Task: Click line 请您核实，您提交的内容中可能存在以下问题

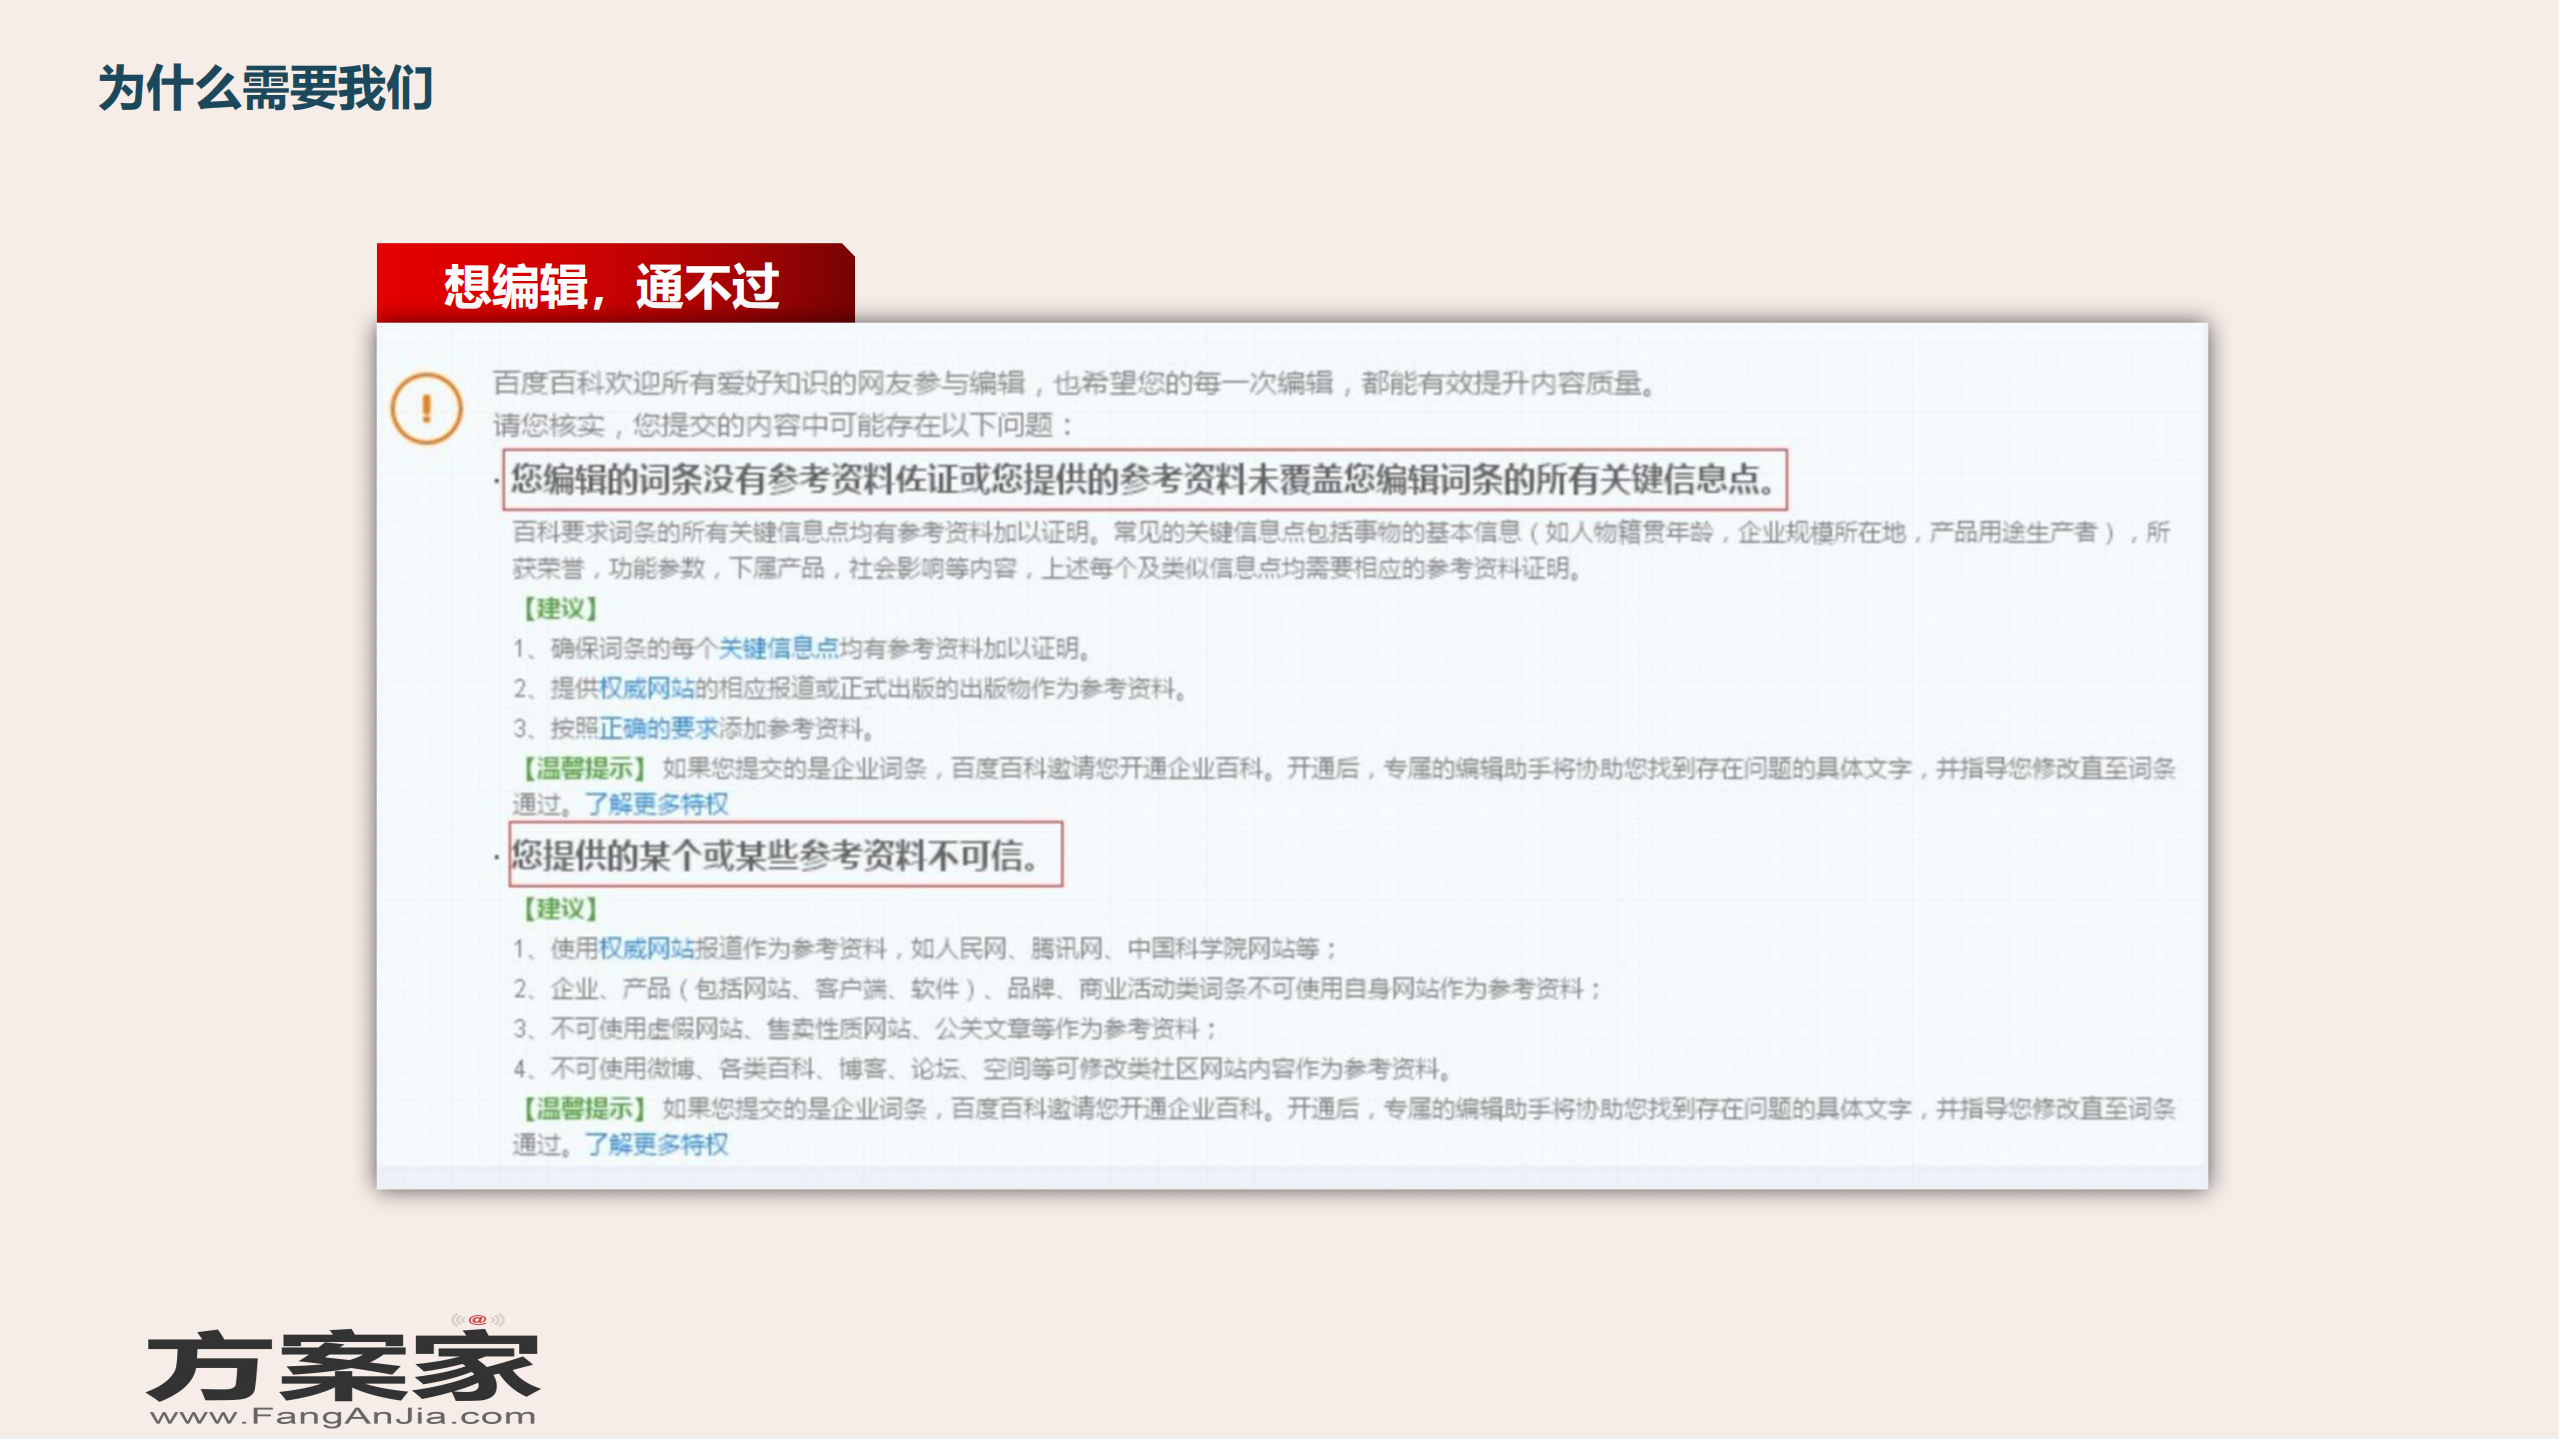Action: pyautogui.click(x=784, y=426)
